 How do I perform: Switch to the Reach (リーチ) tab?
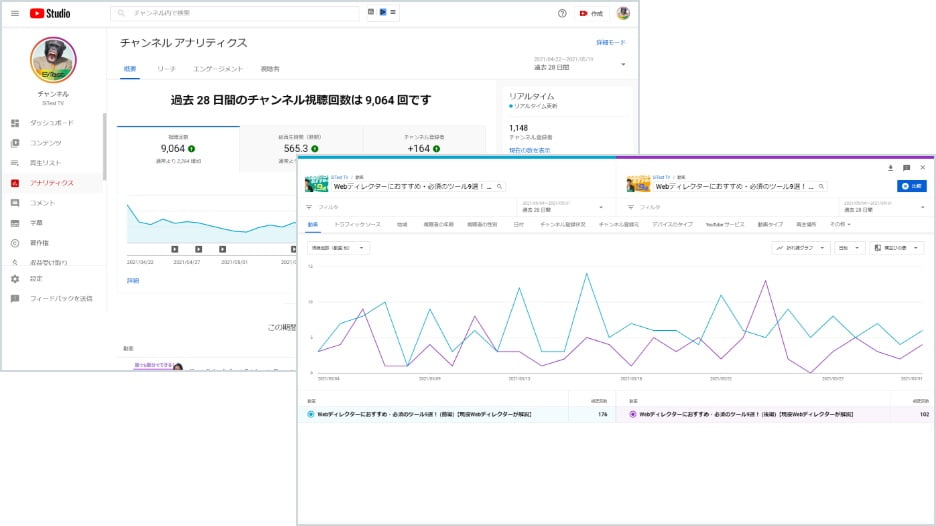[x=166, y=69]
